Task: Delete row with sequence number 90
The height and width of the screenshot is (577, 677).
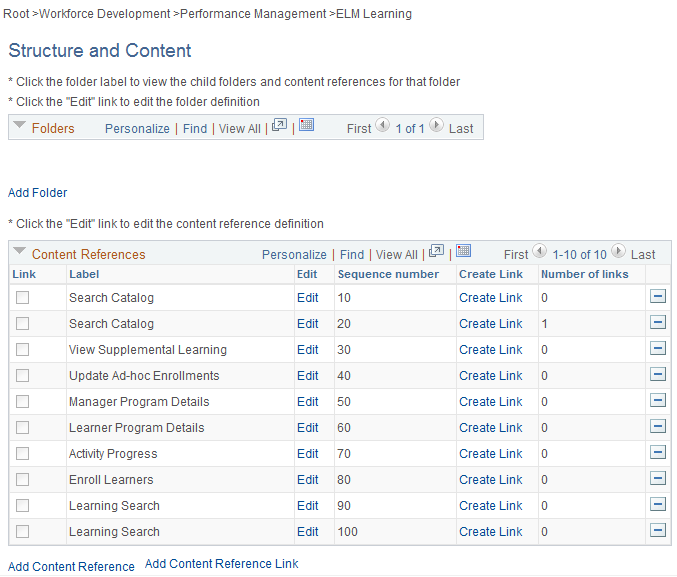Action: [x=658, y=504]
